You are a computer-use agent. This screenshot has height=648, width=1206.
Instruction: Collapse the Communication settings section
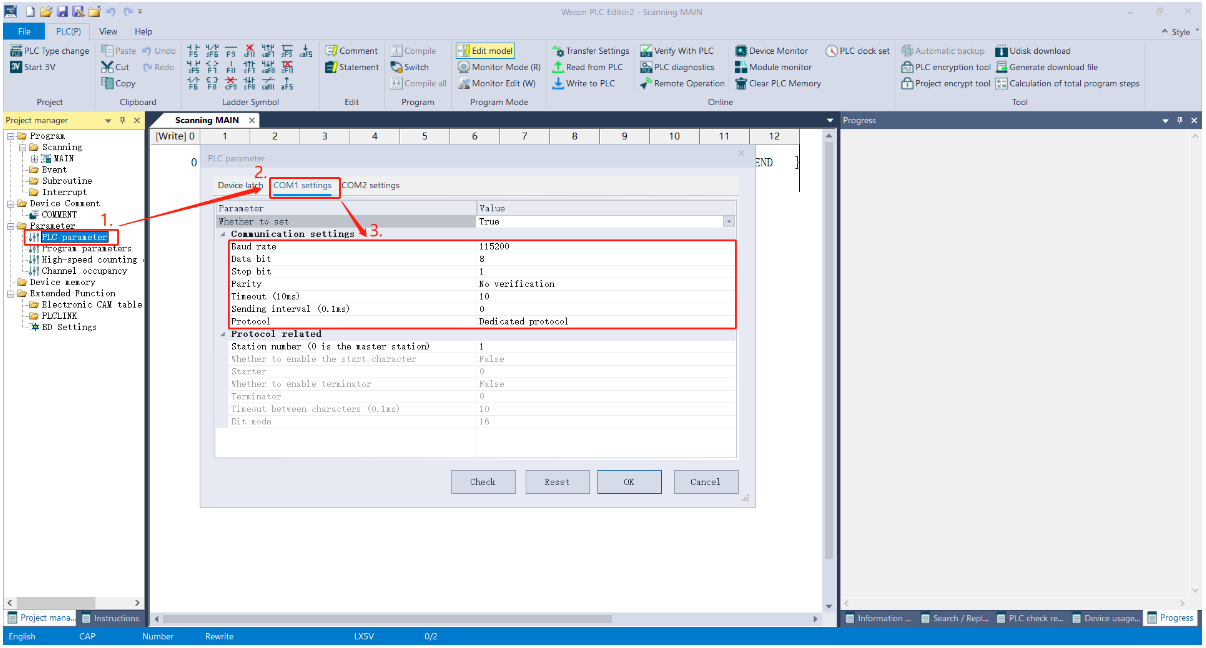(222, 234)
